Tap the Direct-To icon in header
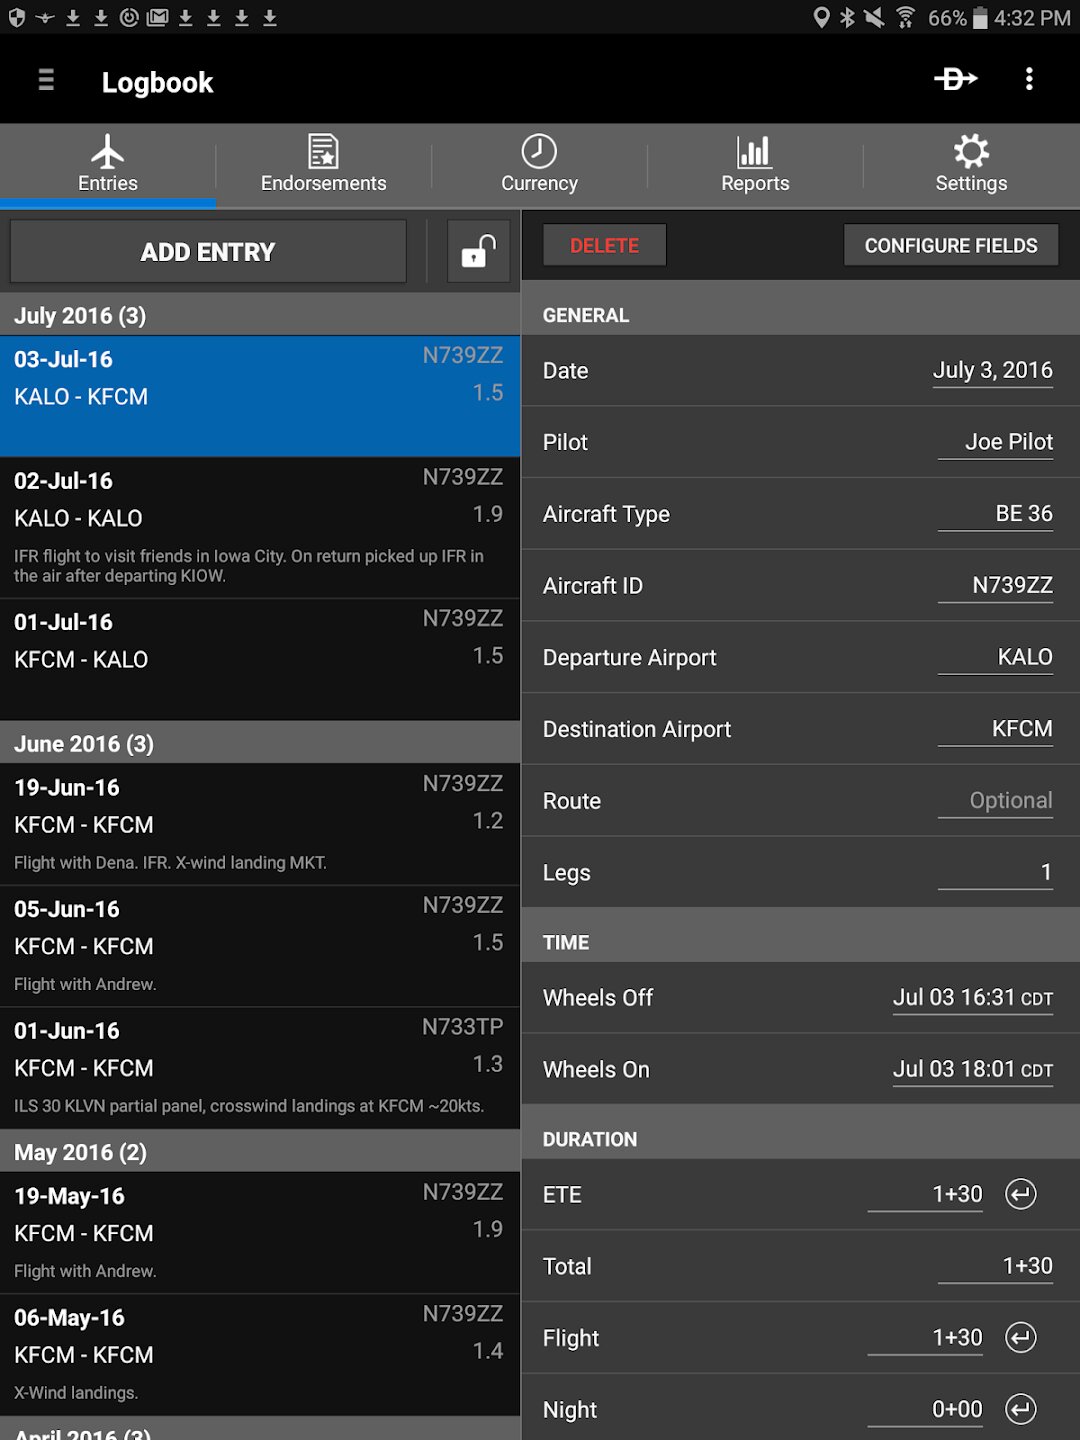This screenshot has width=1080, height=1440. (955, 79)
